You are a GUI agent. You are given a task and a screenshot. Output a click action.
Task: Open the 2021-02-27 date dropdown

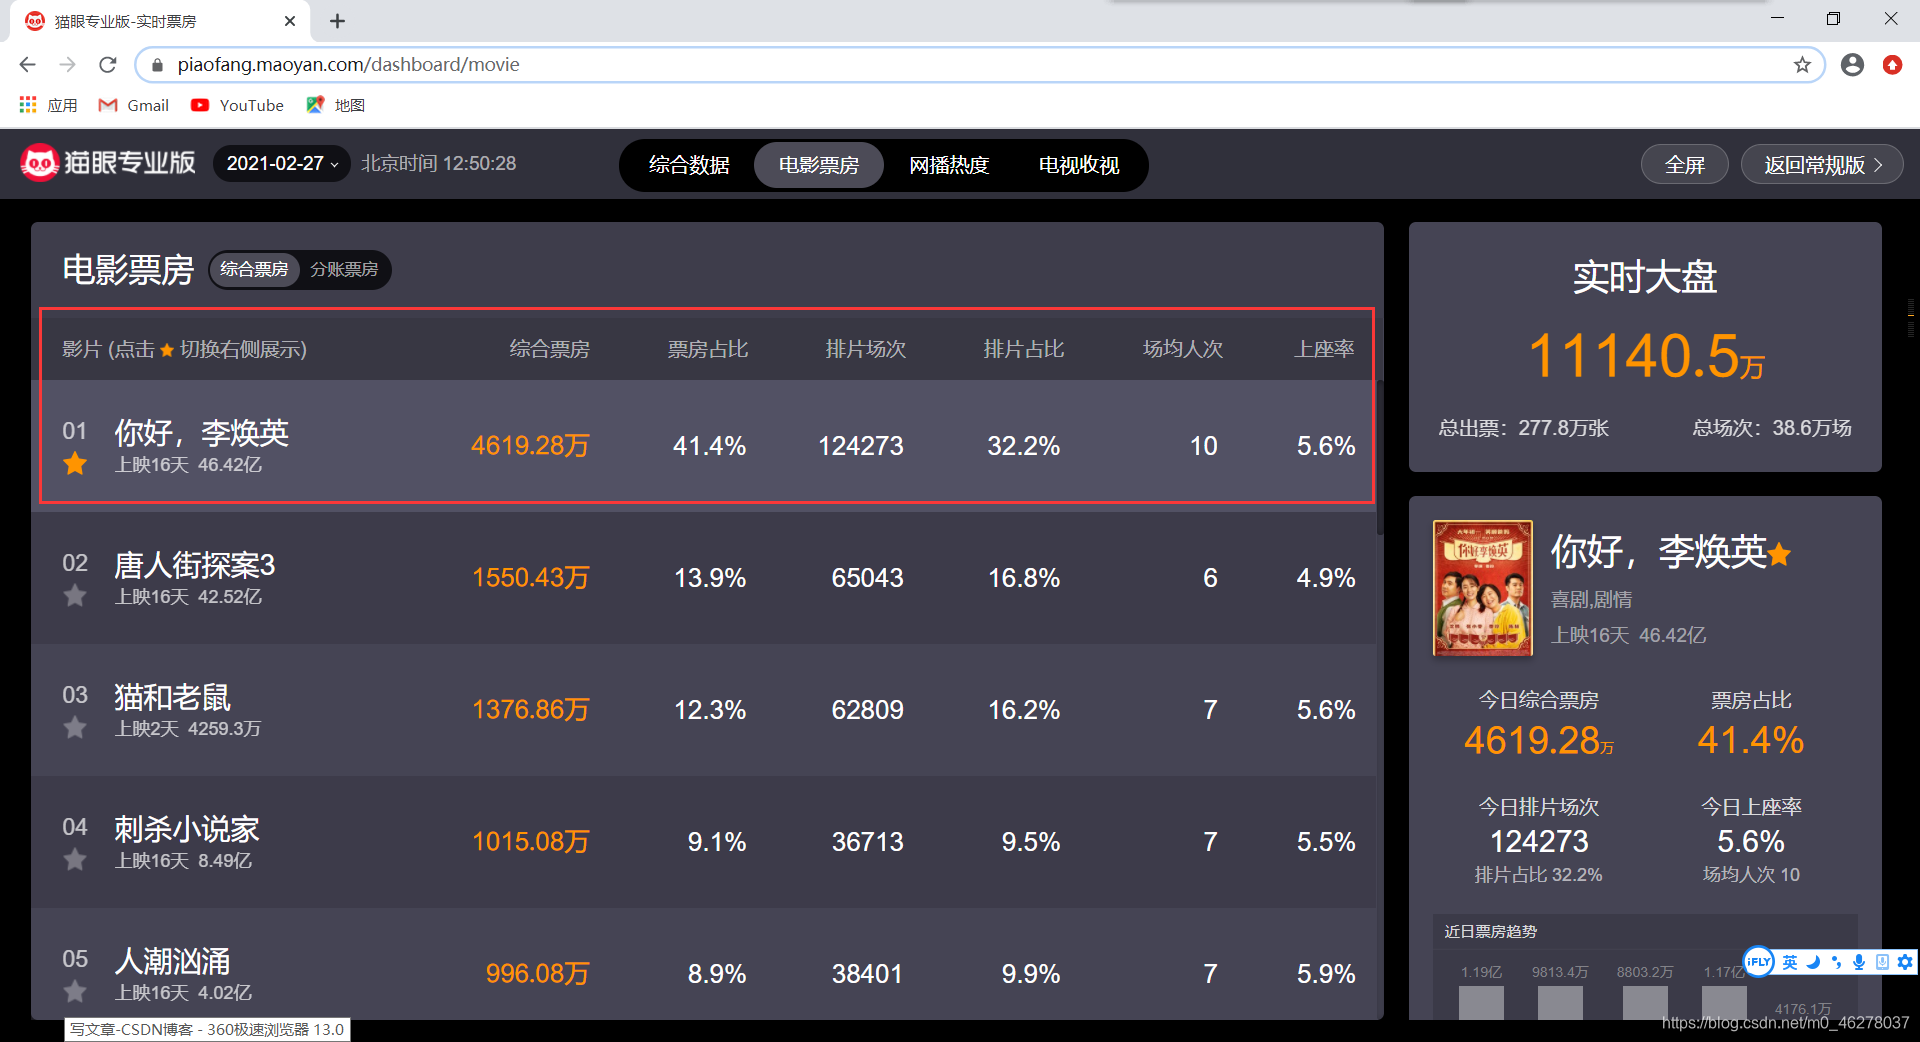(x=282, y=163)
